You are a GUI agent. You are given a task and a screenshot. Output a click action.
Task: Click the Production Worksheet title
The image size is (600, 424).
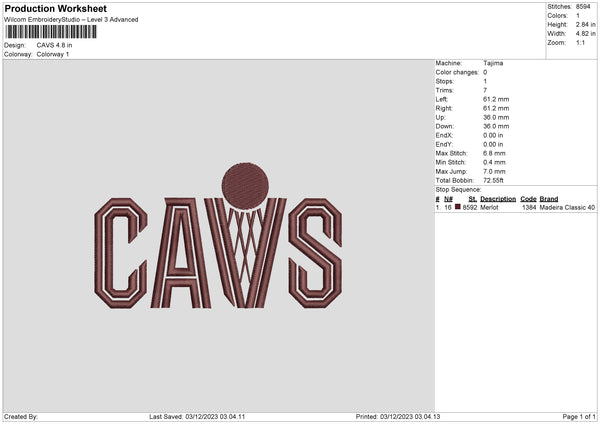pyautogui.click(x=55, y=8)
